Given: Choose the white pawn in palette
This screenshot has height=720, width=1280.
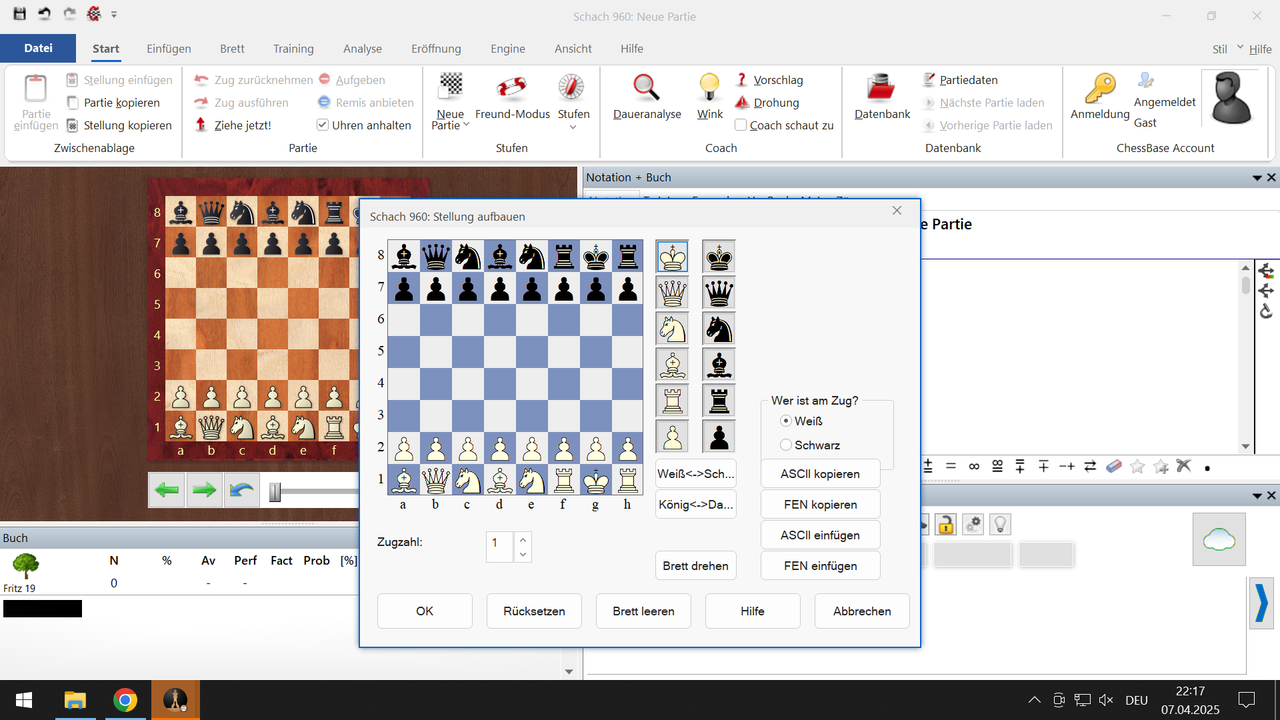Looking at the screenshot, I should click(x=672, y=437).
